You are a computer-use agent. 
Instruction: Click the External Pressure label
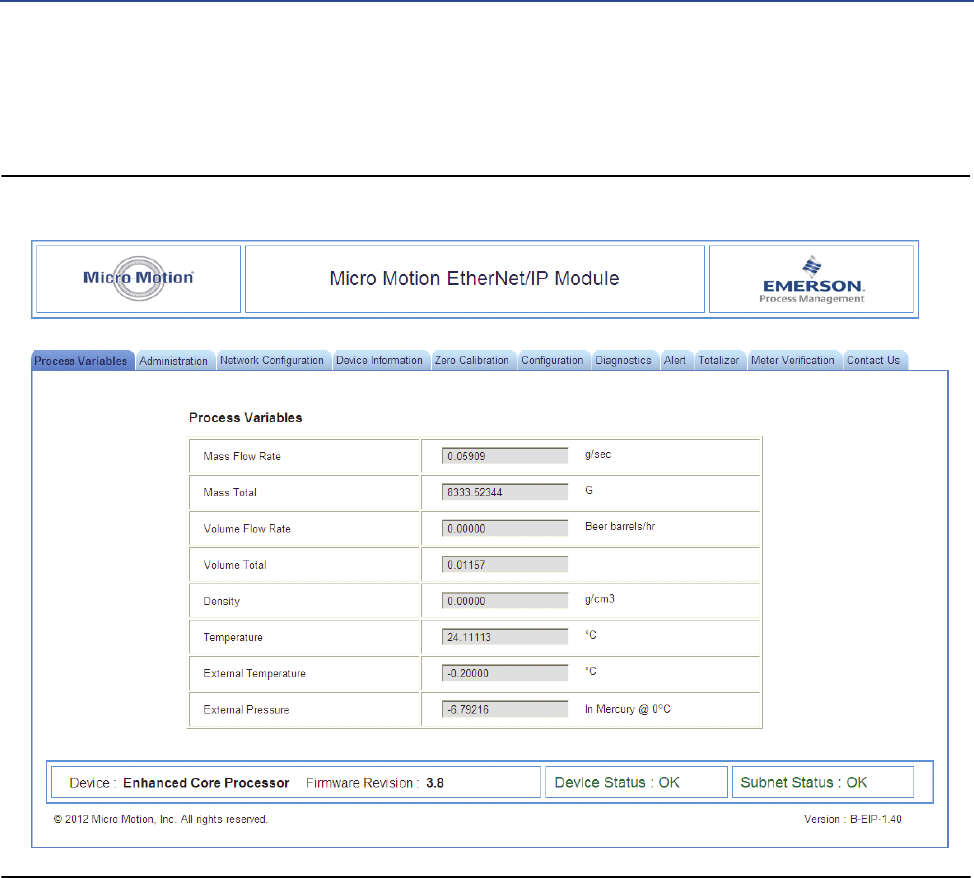coord(246,710)
